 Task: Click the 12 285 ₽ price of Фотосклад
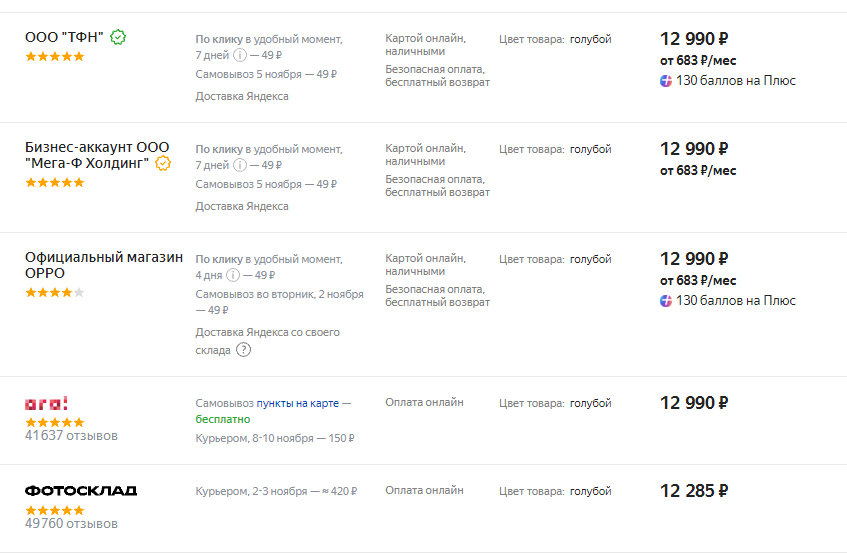pos(694,491)
